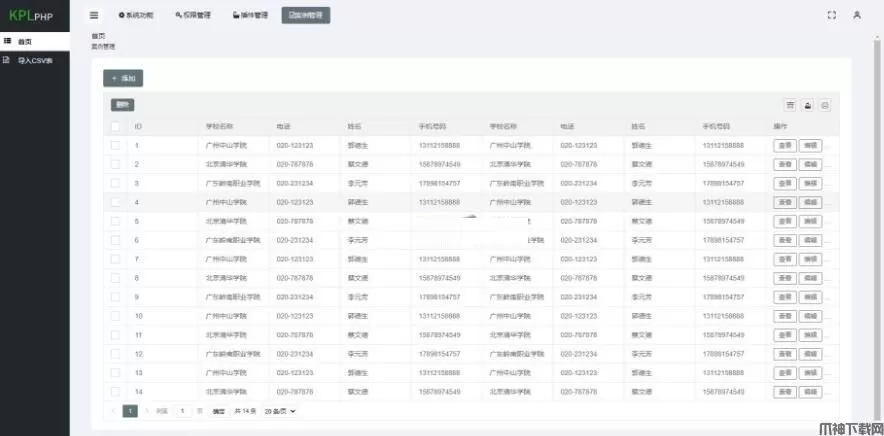Tick the checkbox for row ID 3

pos(116,183)
